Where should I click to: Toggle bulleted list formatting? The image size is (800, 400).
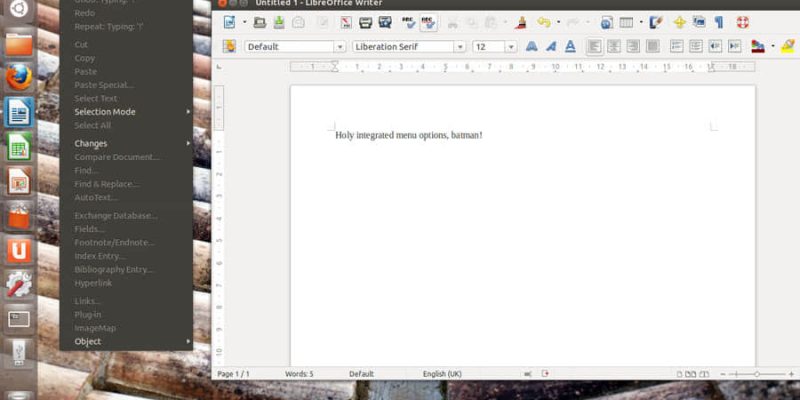[696, 46]
